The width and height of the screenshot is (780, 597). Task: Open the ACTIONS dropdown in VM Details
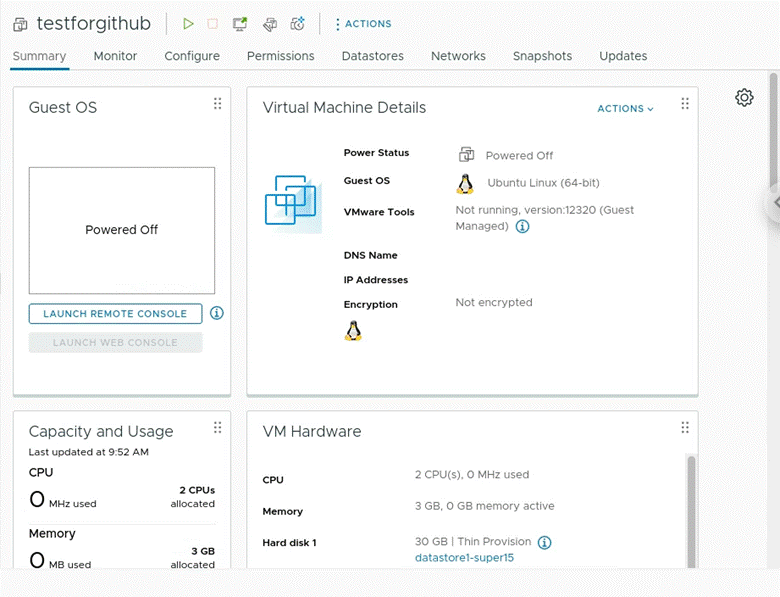(625, 108)
